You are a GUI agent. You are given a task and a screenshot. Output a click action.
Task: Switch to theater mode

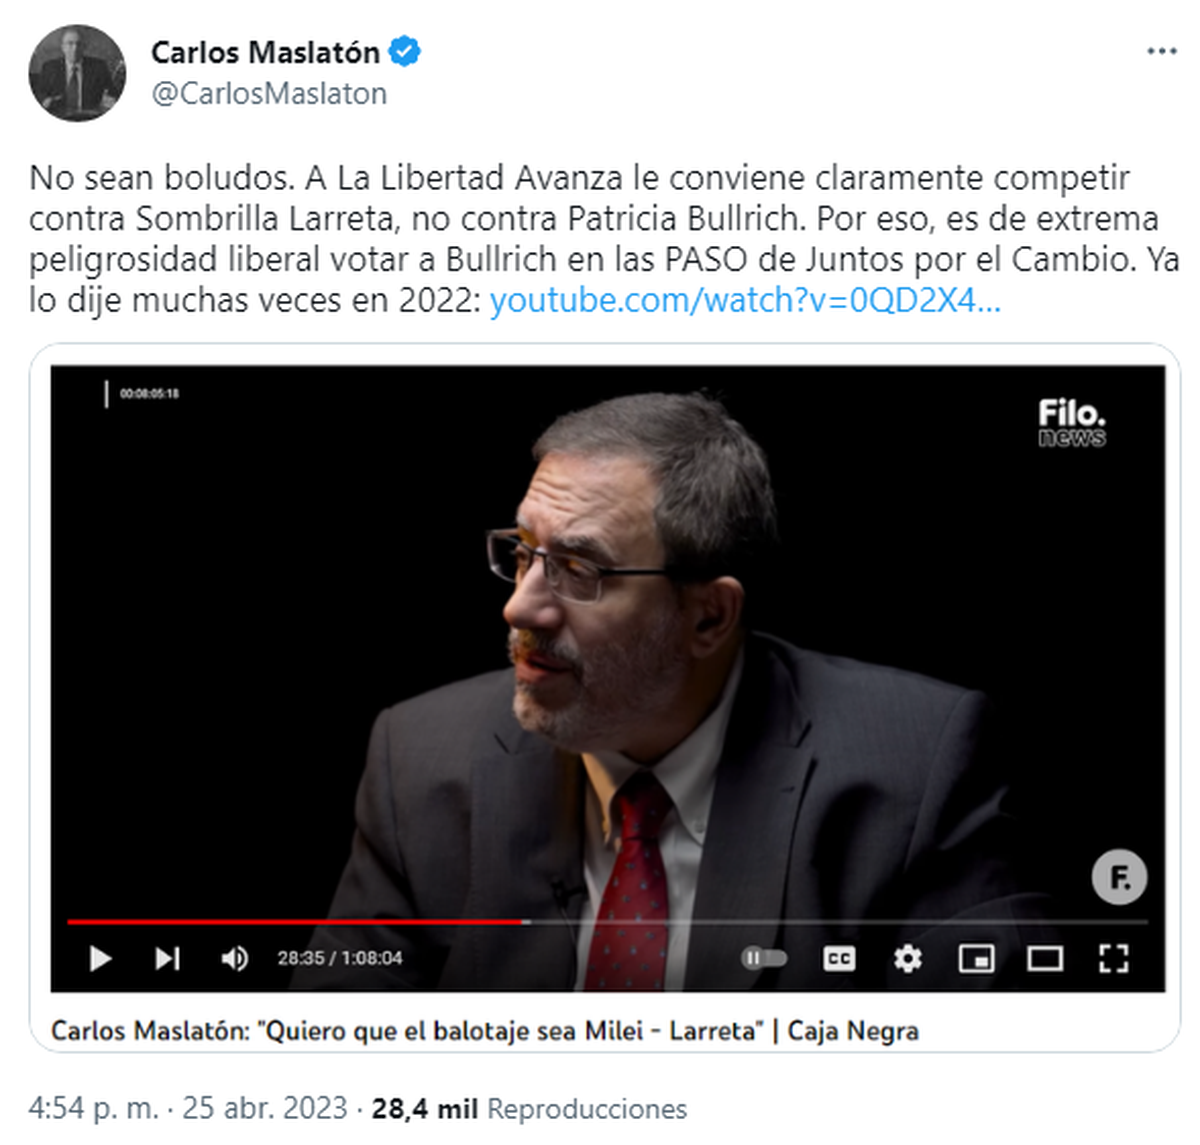(x=1045, y=959)
